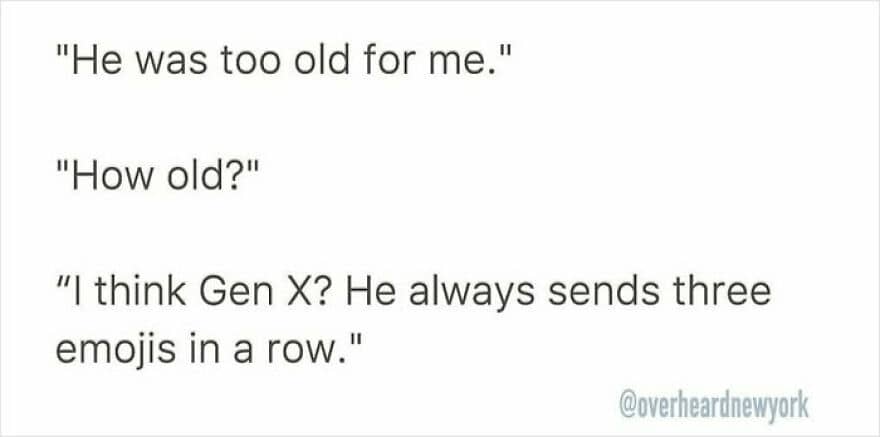Click "old?" in the second quote
This screenshot has height=437, width=880.
tap(213, 178)
